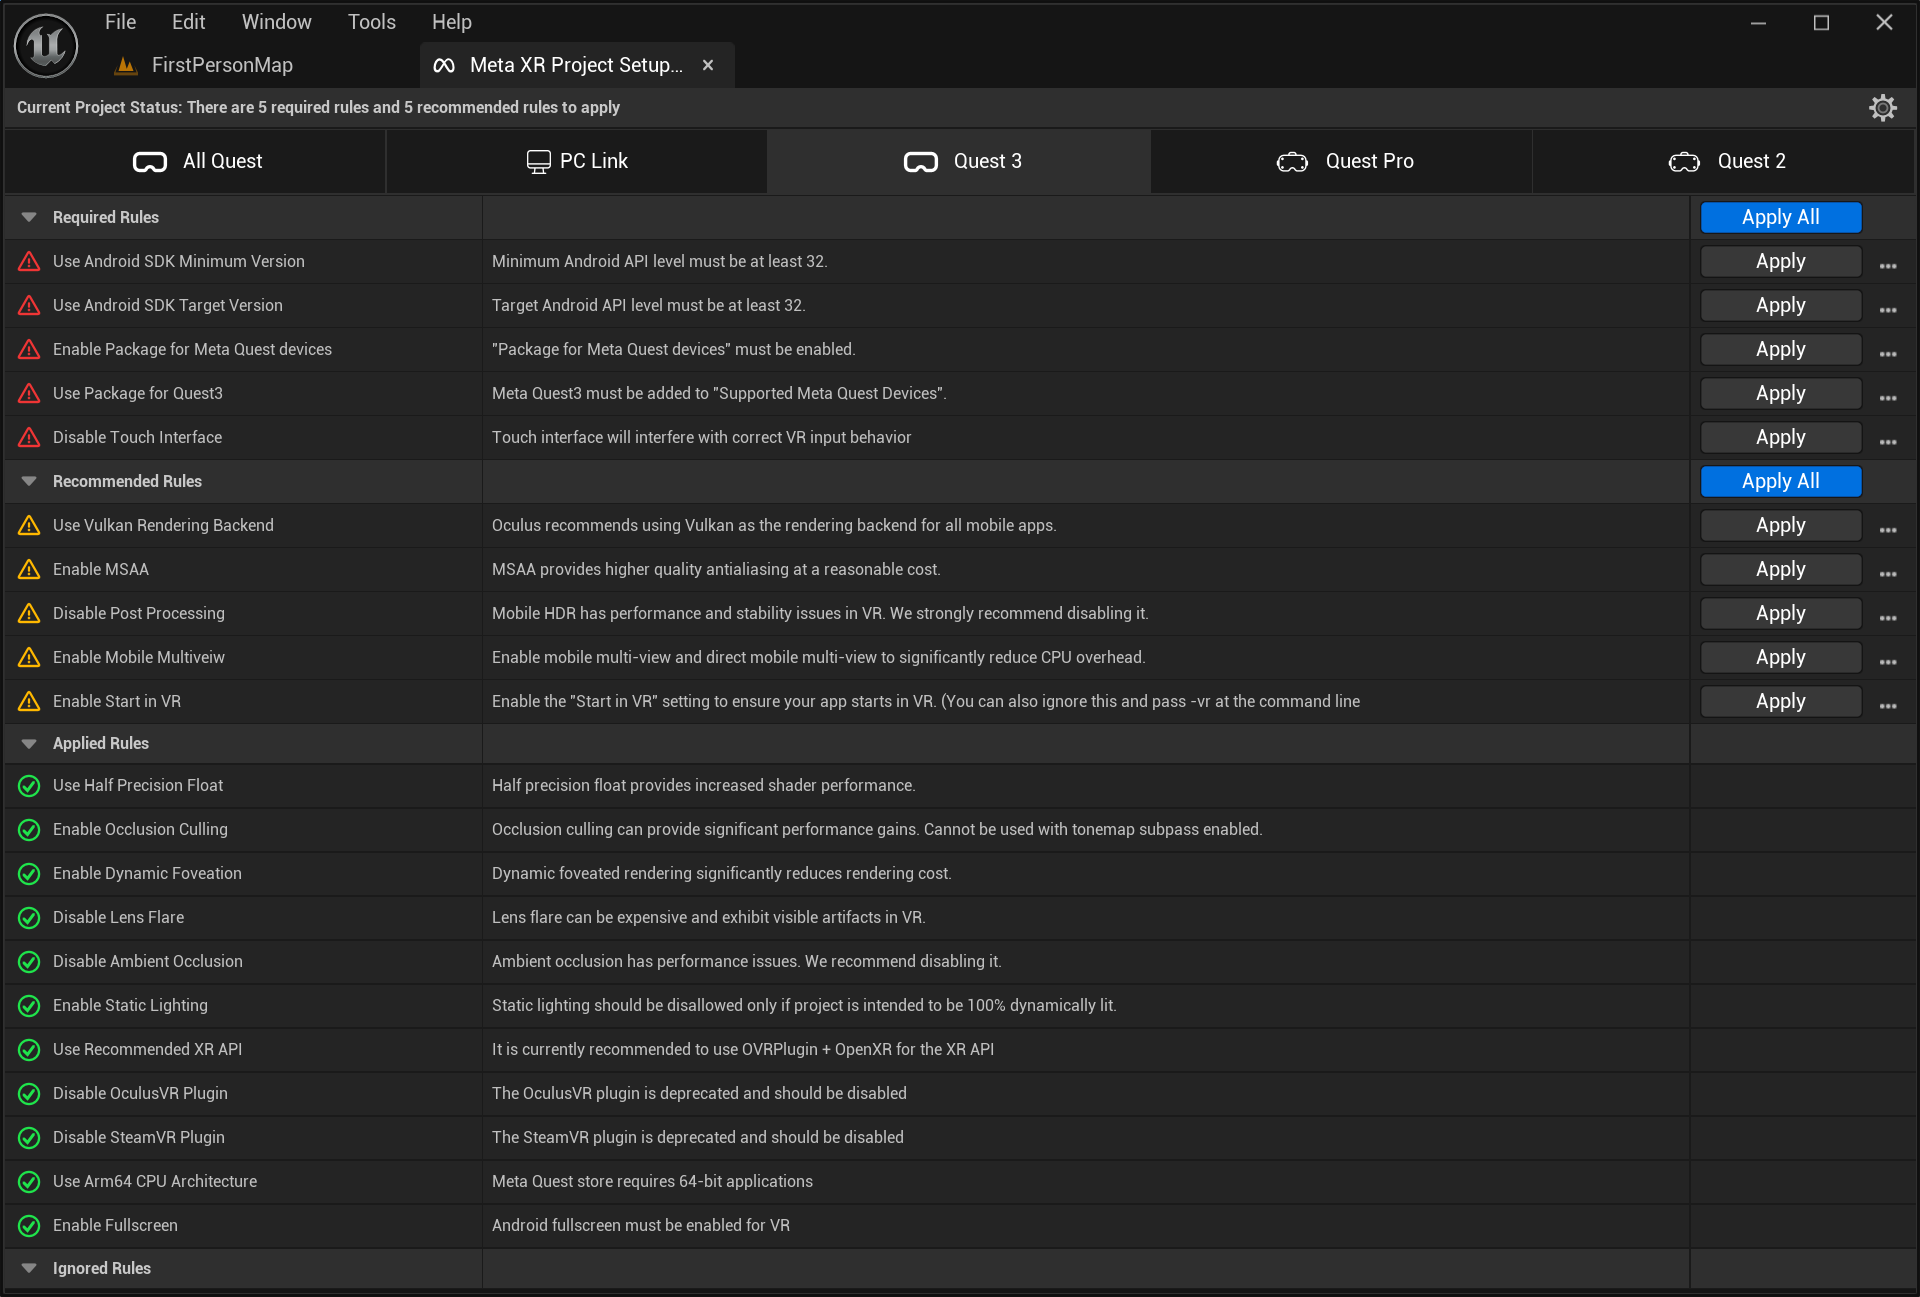Click the Quest Pro headset icon

coord(1291,160)
